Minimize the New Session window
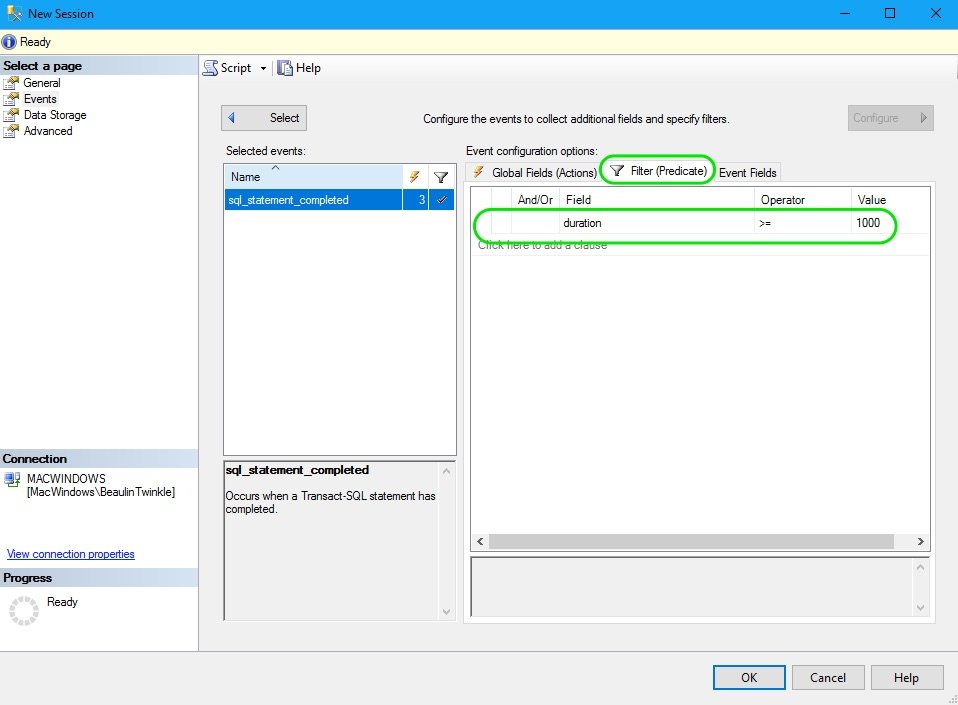 [845, 13]
